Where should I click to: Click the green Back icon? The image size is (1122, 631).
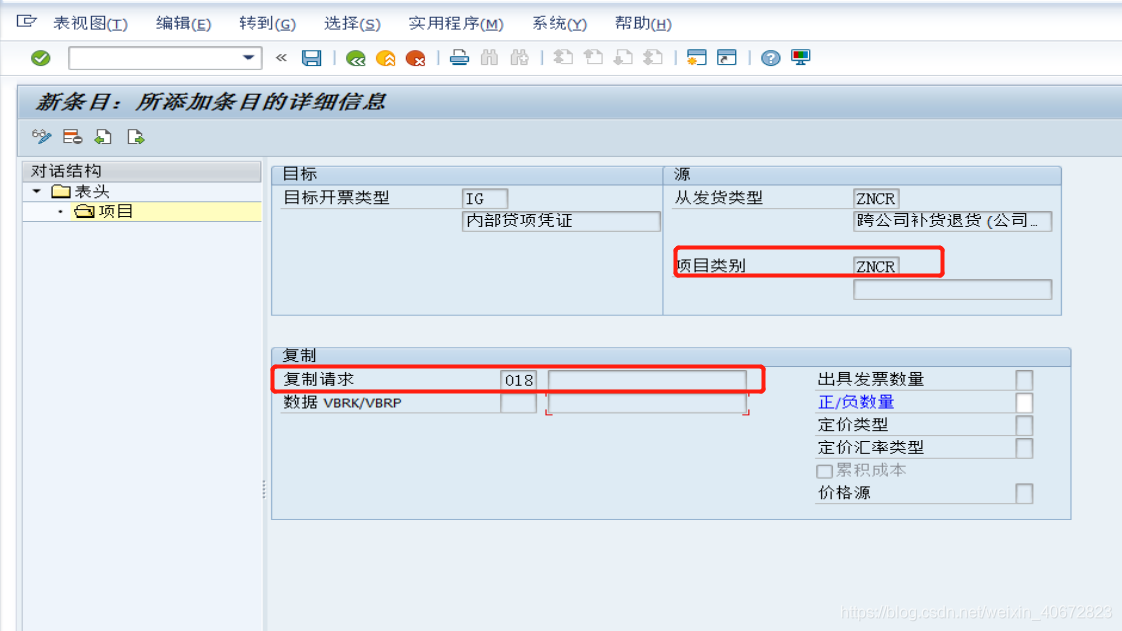(356, 58)
